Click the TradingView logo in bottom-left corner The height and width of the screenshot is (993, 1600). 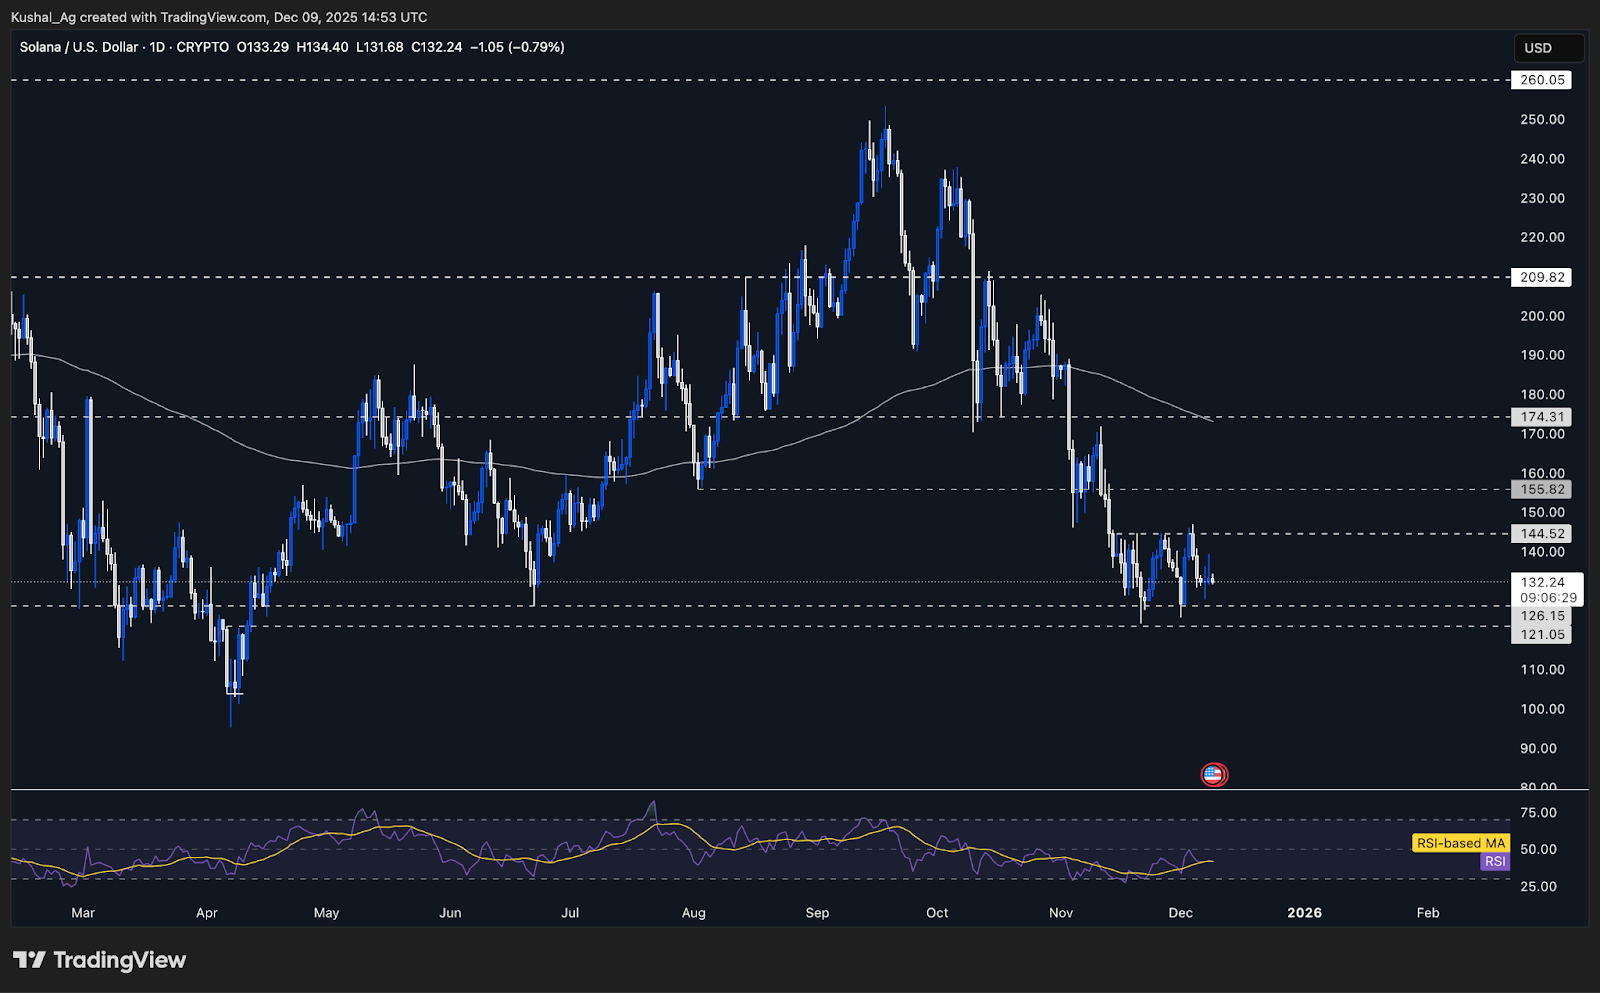pos(100,960)
